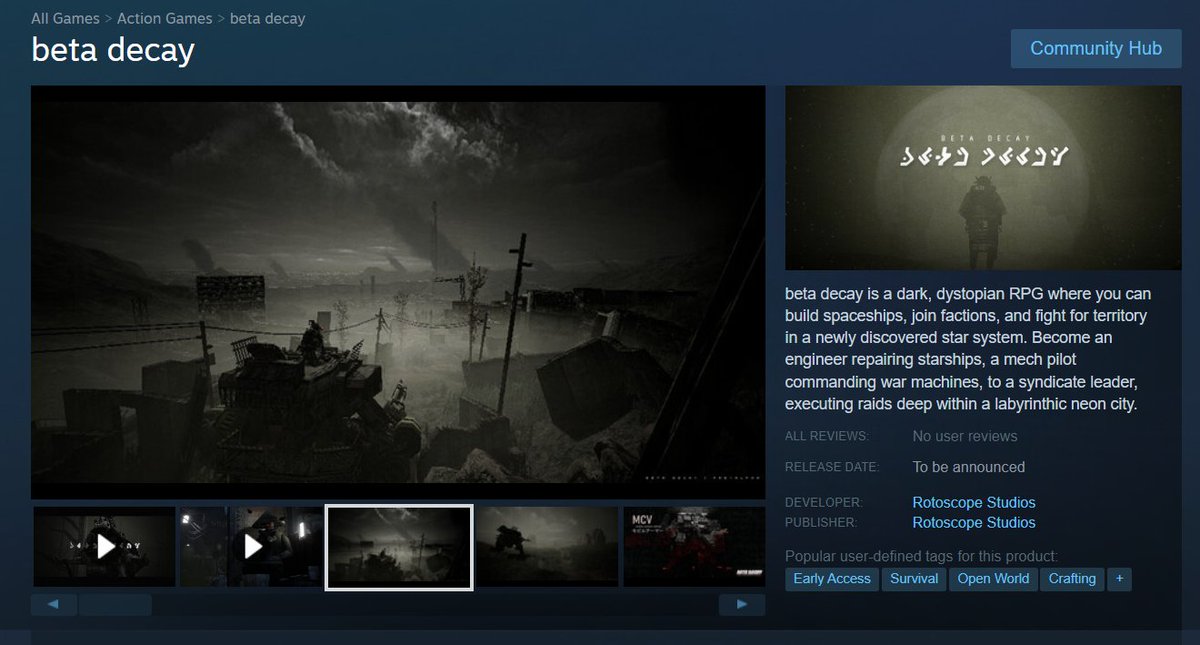Click the plus button to add tags
This screenshot has width=1200, height=645.
1119,579
